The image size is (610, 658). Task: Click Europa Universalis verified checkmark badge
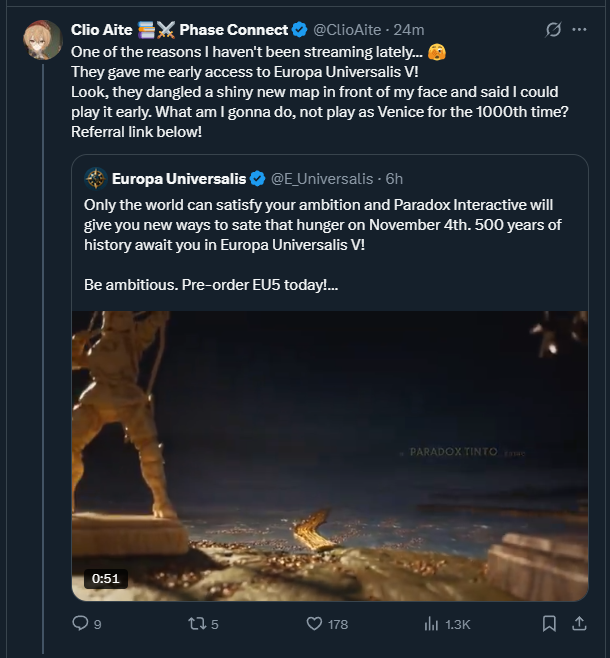(257, 179)
